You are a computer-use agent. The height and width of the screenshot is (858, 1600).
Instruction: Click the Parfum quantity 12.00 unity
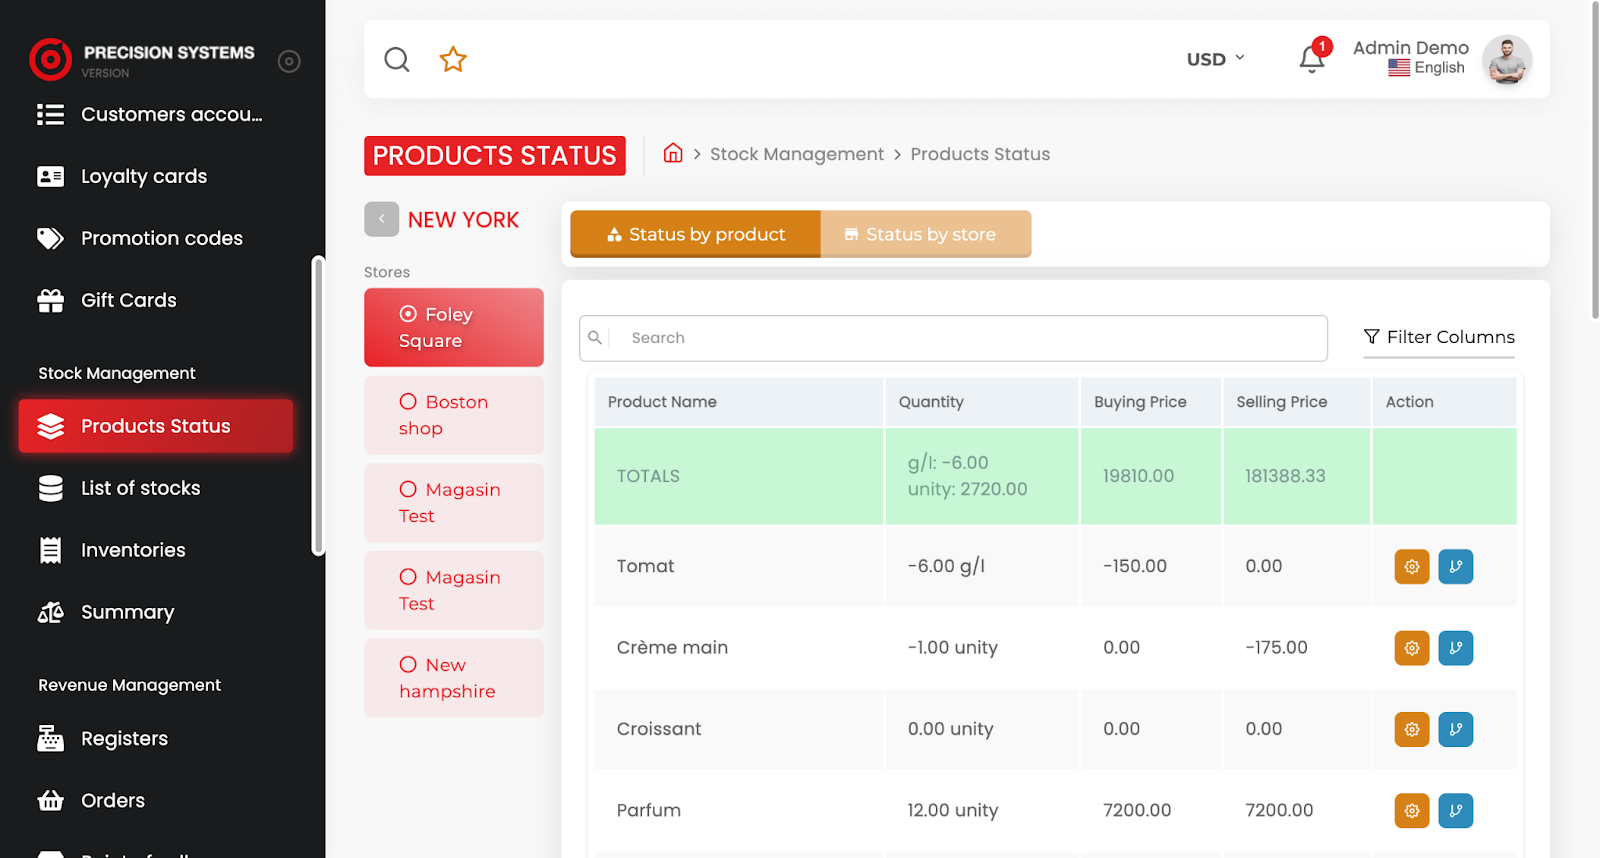point(953,811)
